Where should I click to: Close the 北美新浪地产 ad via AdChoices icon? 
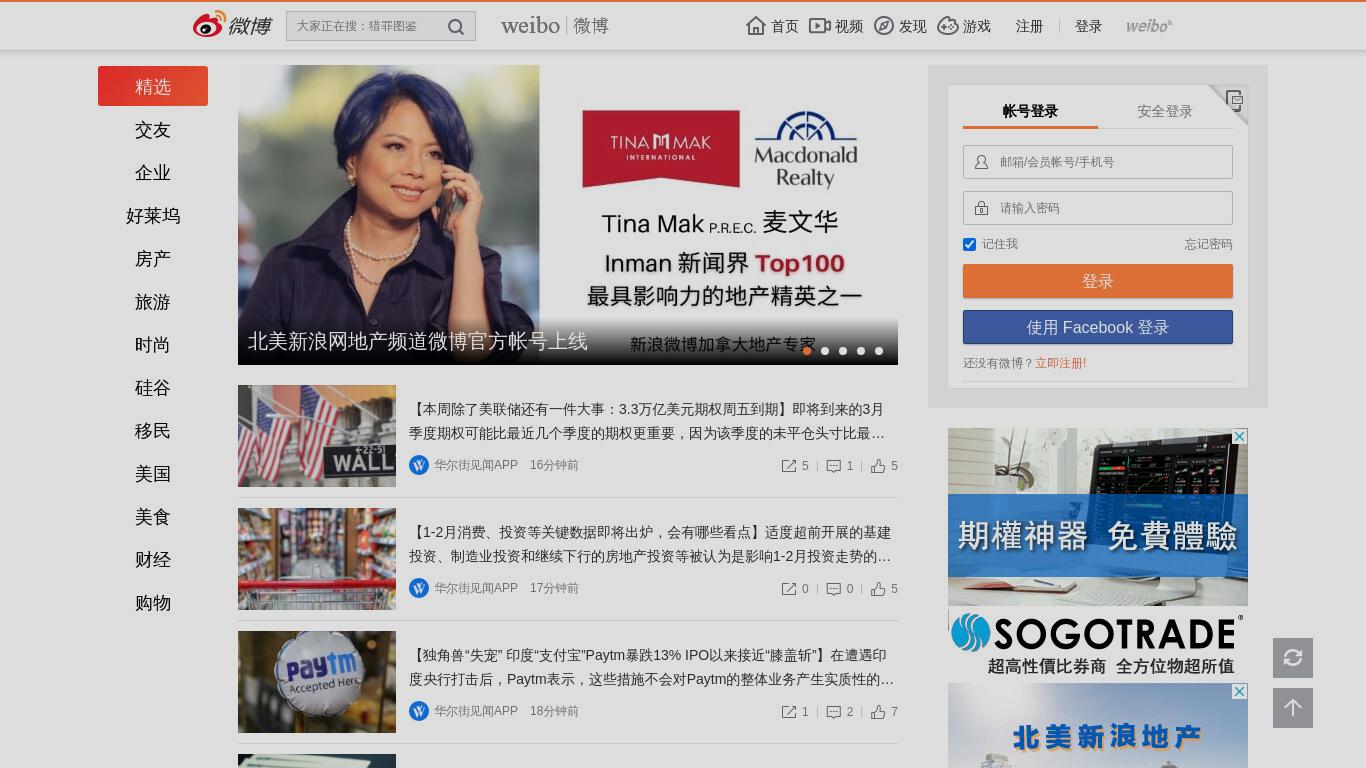1239,692
